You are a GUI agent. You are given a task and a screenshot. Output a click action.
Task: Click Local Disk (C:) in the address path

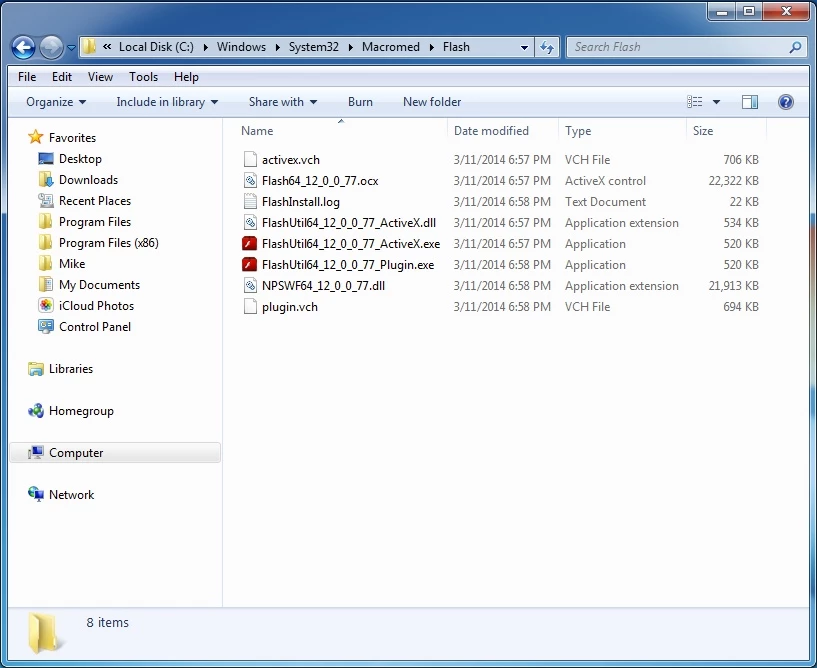[156, 47]
